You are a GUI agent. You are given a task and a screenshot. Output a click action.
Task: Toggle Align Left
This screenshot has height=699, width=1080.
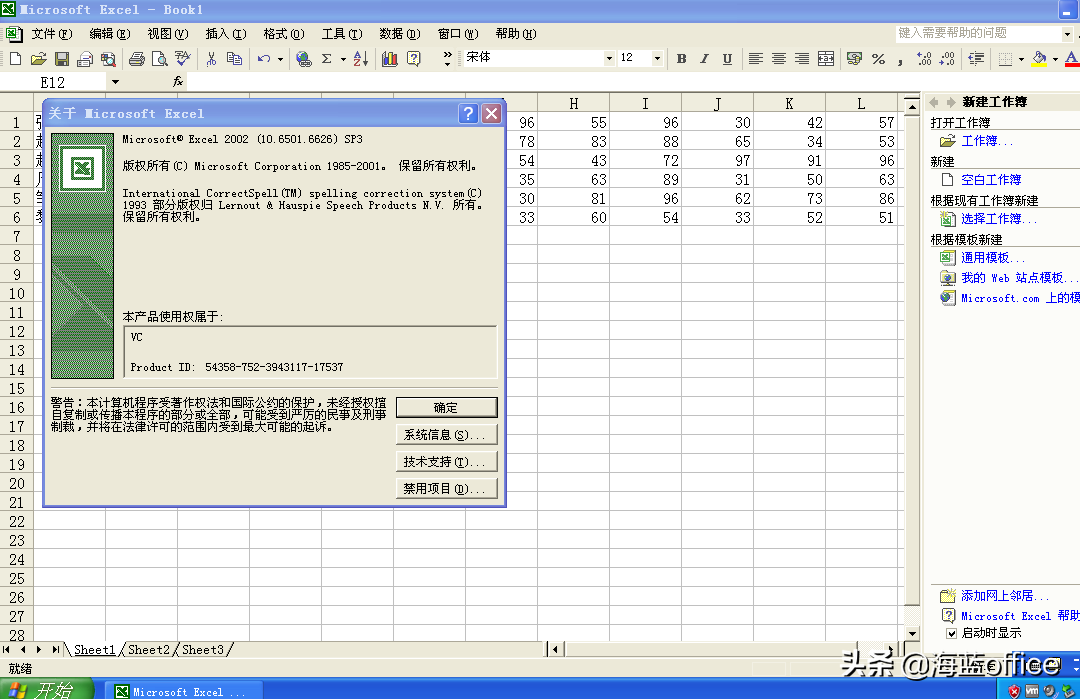[756, 59]
